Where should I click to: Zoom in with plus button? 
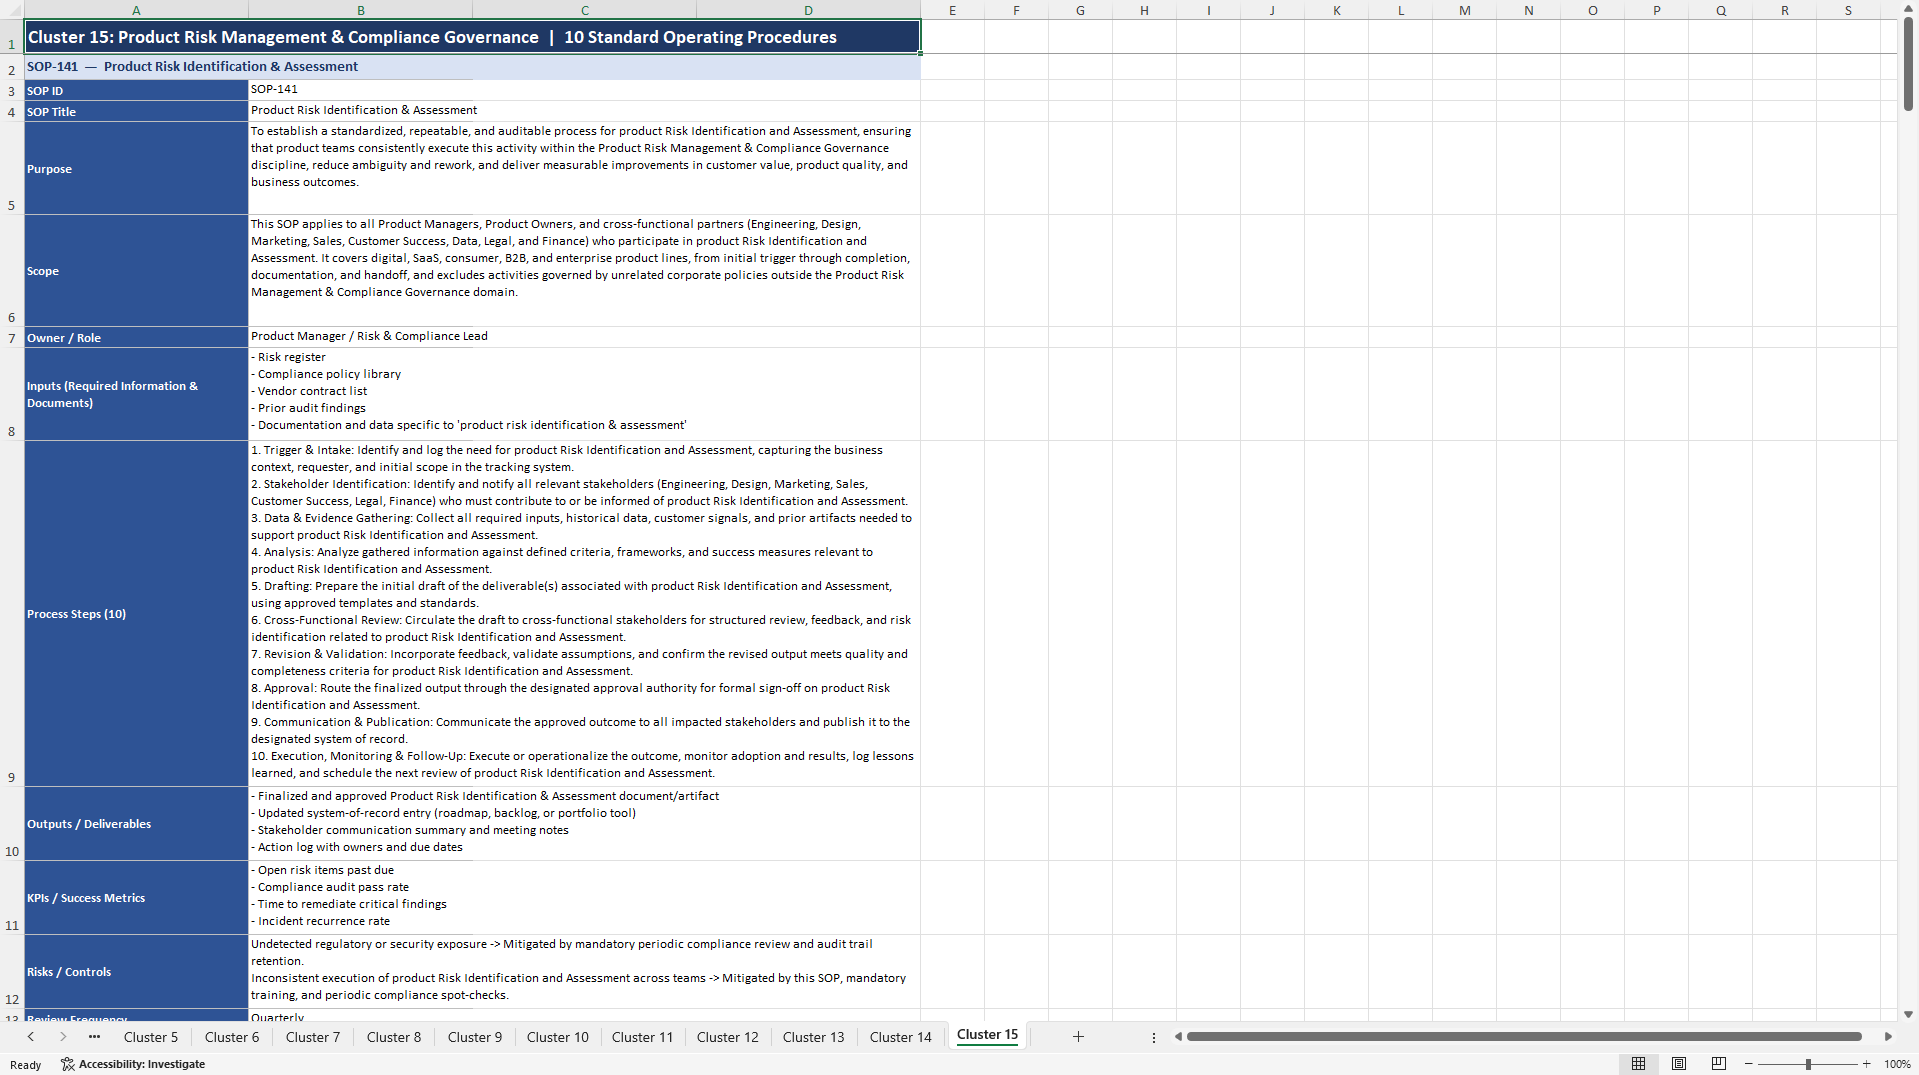click(1866, 1064)
